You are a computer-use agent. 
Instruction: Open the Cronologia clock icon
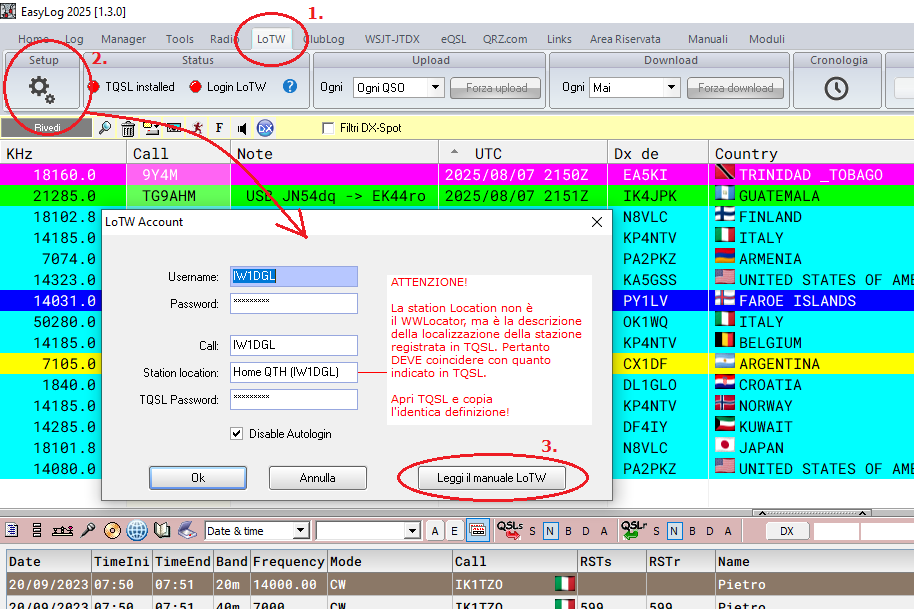[836, 88]
